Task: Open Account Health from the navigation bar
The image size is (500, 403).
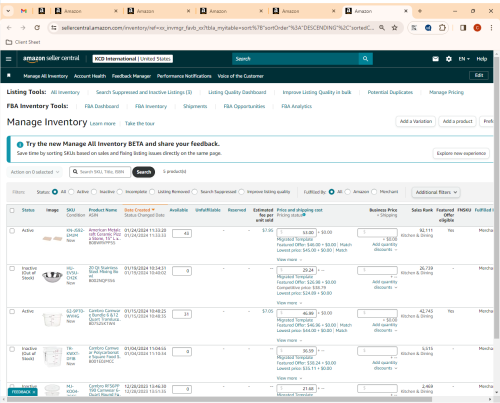Action: tap(90, 76)
